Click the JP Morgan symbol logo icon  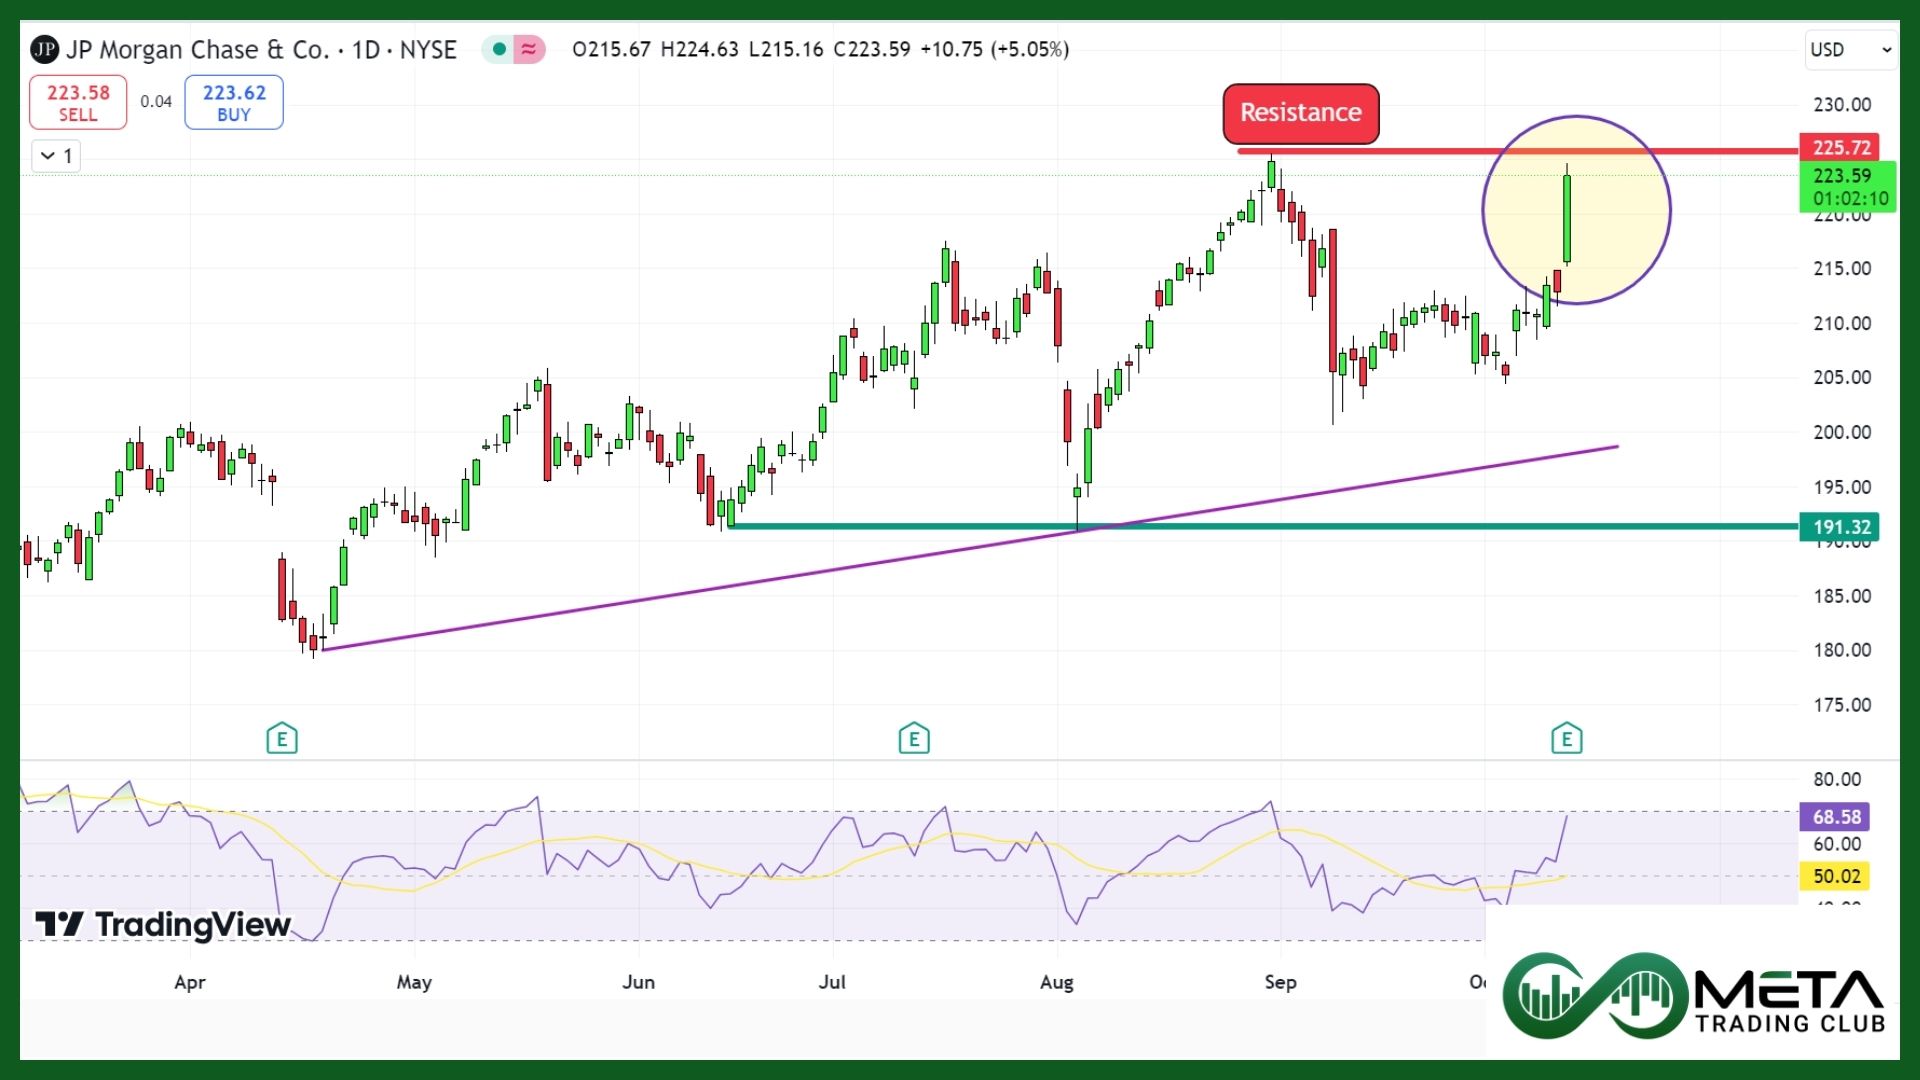point(45,49)
